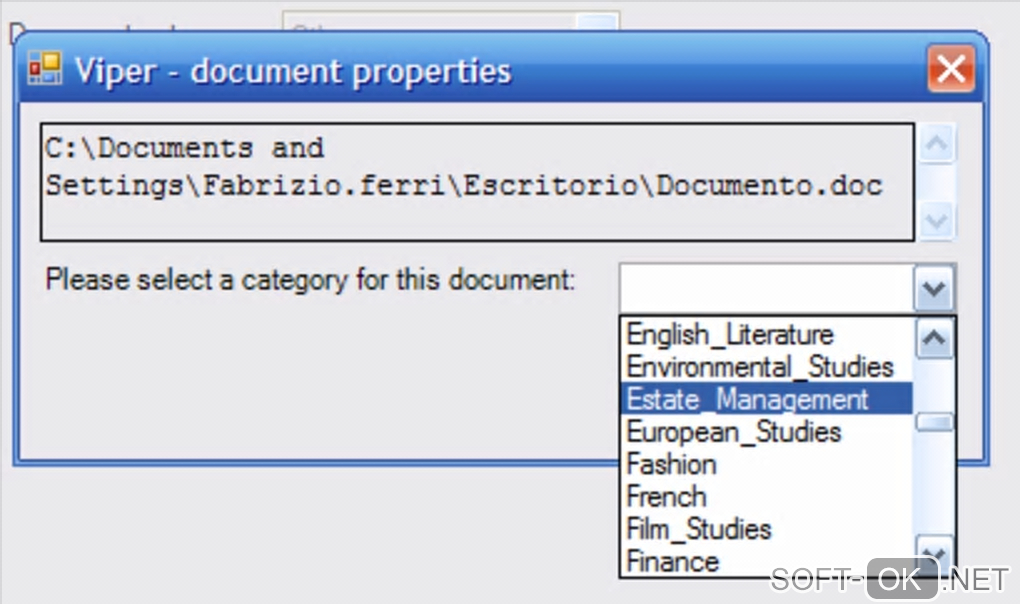Close the document properties dialog
1020x604 pixels.
tap(950, 70)
